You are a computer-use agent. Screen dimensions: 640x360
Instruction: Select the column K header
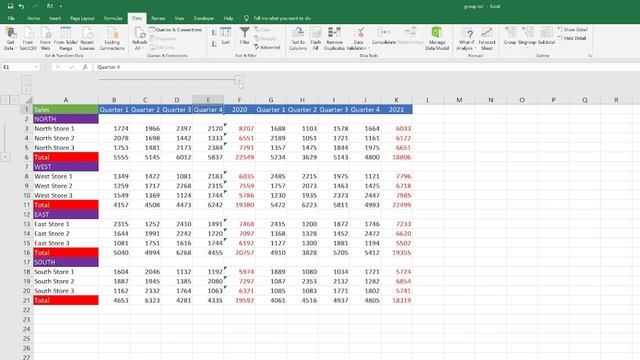(x=396, y=100)
